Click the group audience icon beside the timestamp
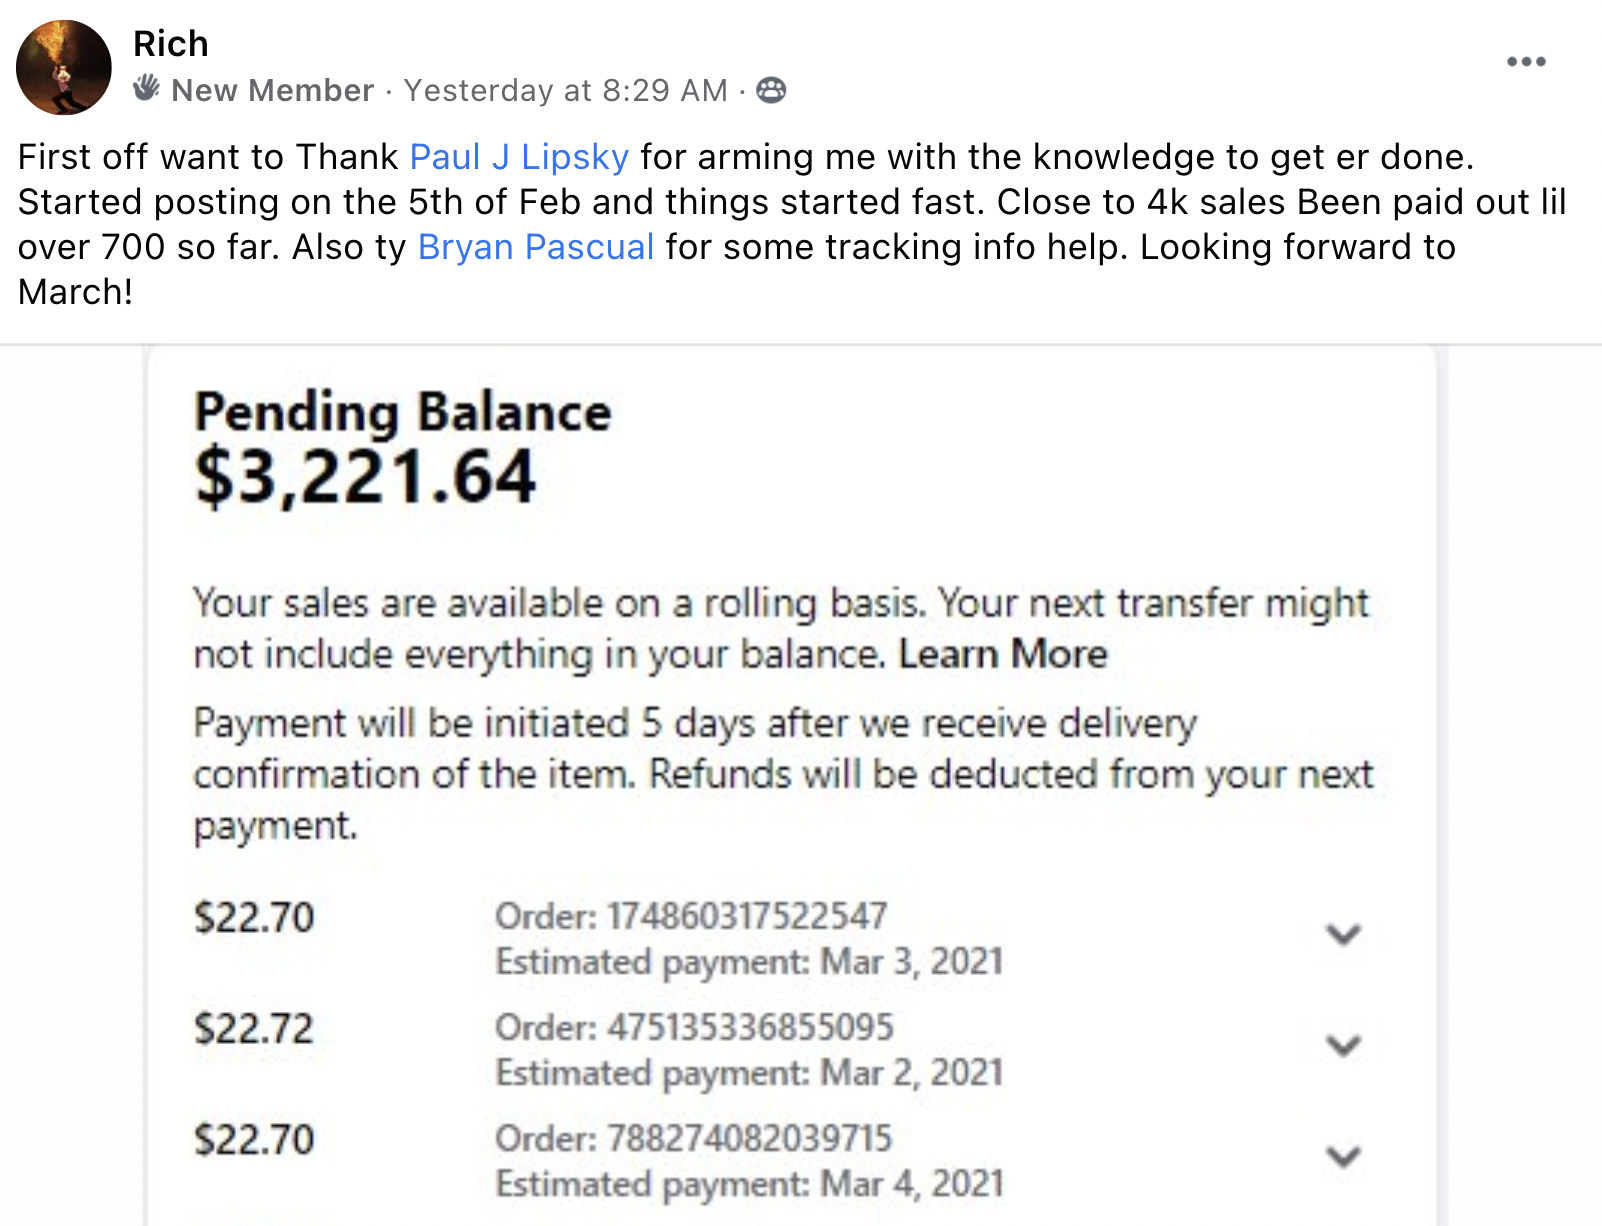The height and width of the screenshot is (1226, 1602). tap(771, 90)
